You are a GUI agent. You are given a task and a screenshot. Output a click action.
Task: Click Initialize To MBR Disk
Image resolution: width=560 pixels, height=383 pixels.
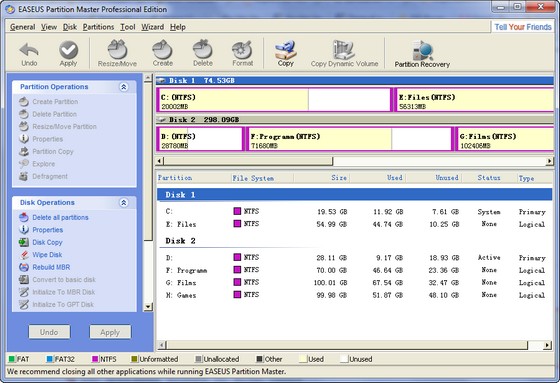coord(57,292)
